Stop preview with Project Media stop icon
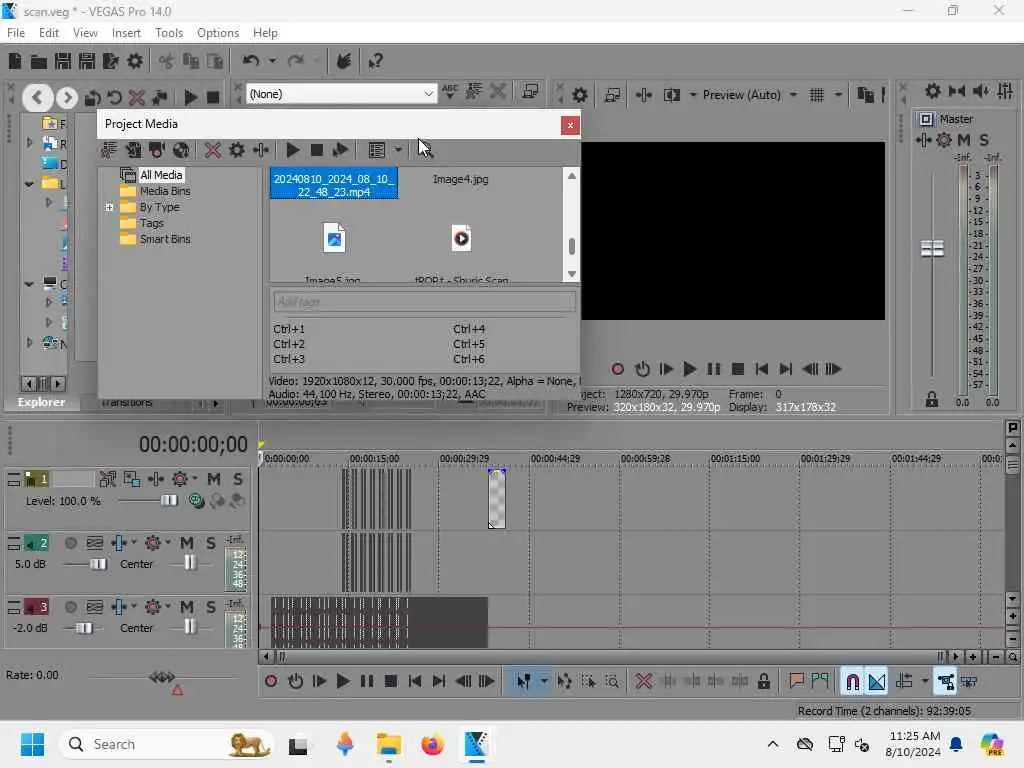1024x768 pixels. click(317, 150)
